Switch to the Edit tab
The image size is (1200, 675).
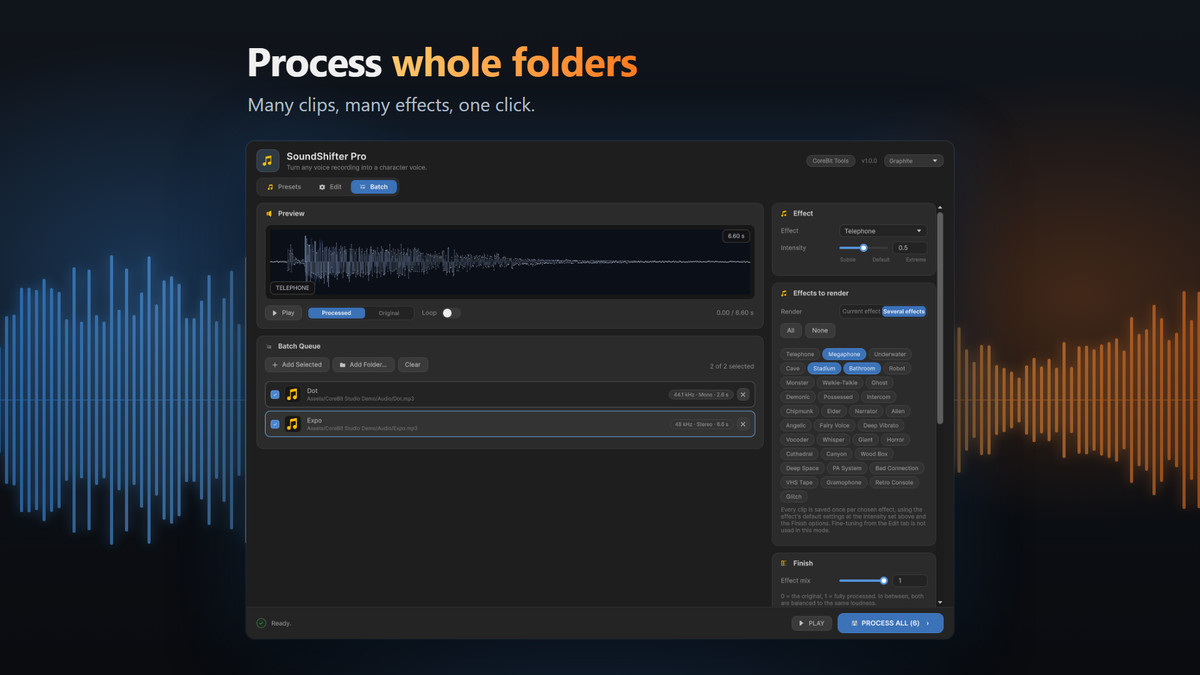(330, 187)
